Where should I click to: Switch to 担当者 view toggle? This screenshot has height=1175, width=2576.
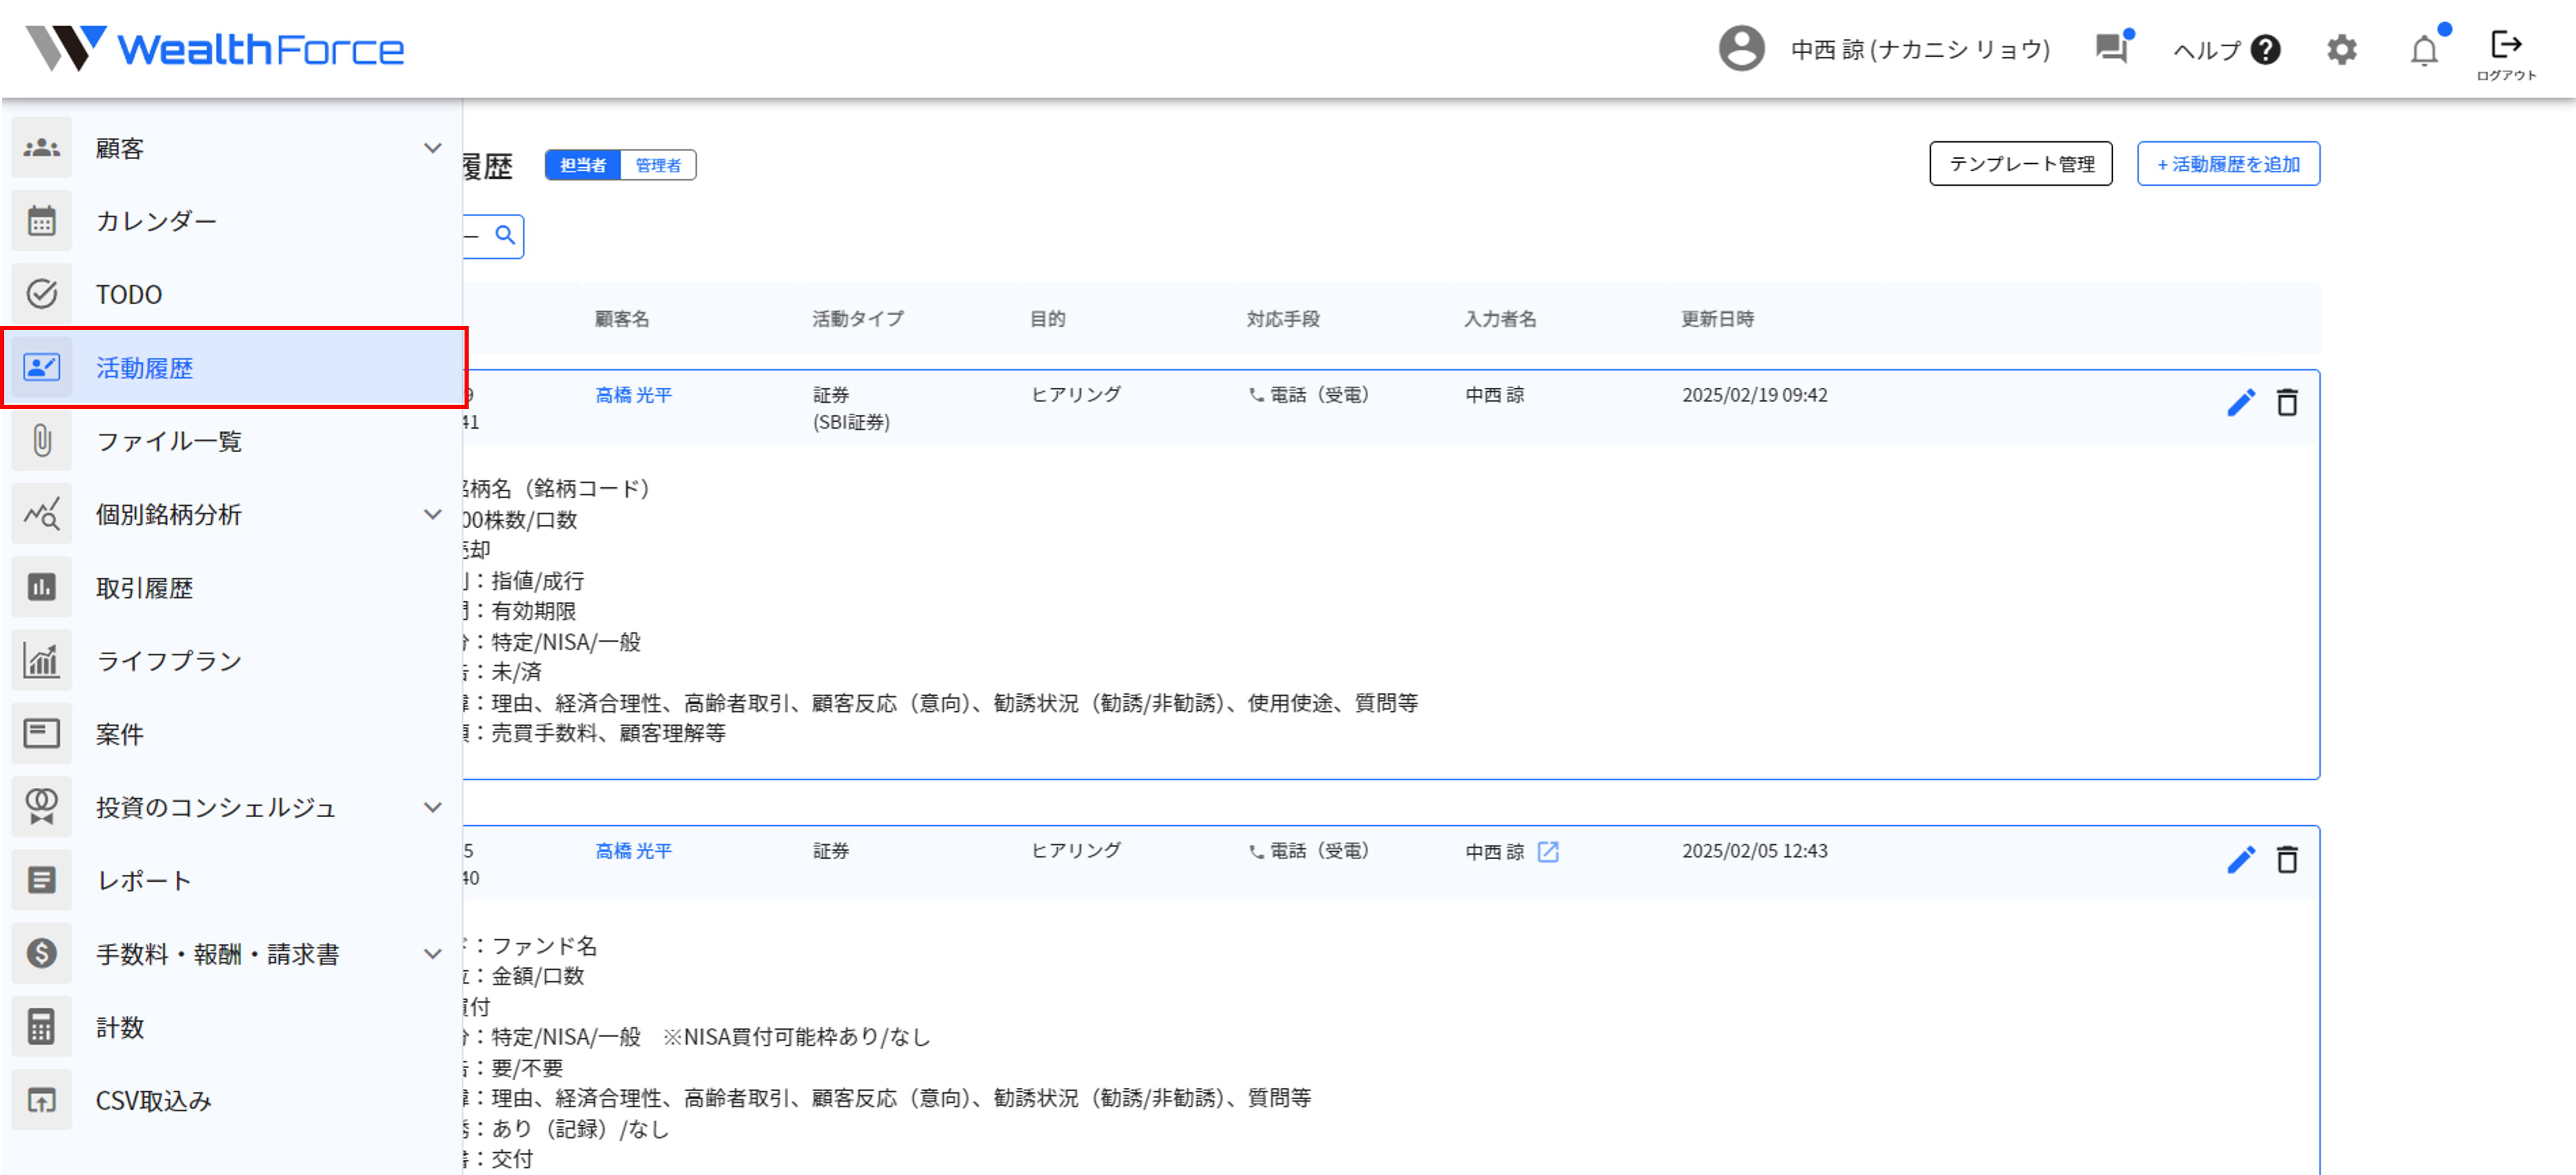(x=583, y=165)
